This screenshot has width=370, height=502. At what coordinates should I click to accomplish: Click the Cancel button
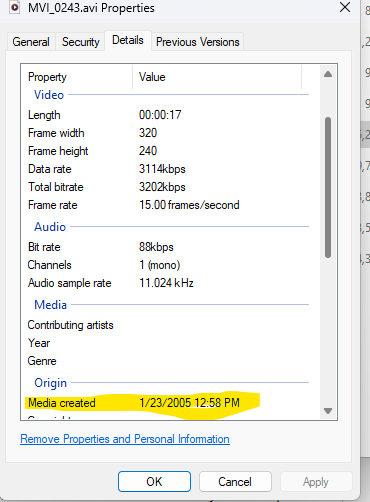coord(235,482)
